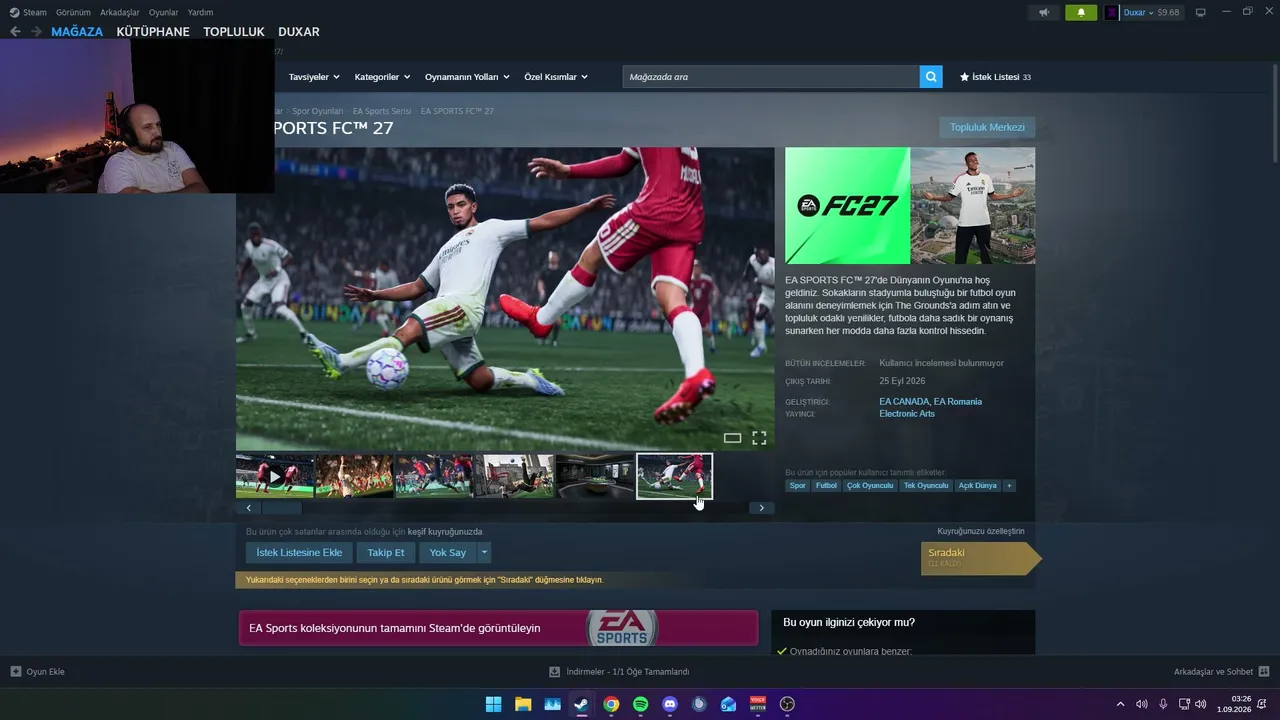Switch to the TOPLULUK tab
The width and height of the screenshot is (1280, 720).
[234, 32]
